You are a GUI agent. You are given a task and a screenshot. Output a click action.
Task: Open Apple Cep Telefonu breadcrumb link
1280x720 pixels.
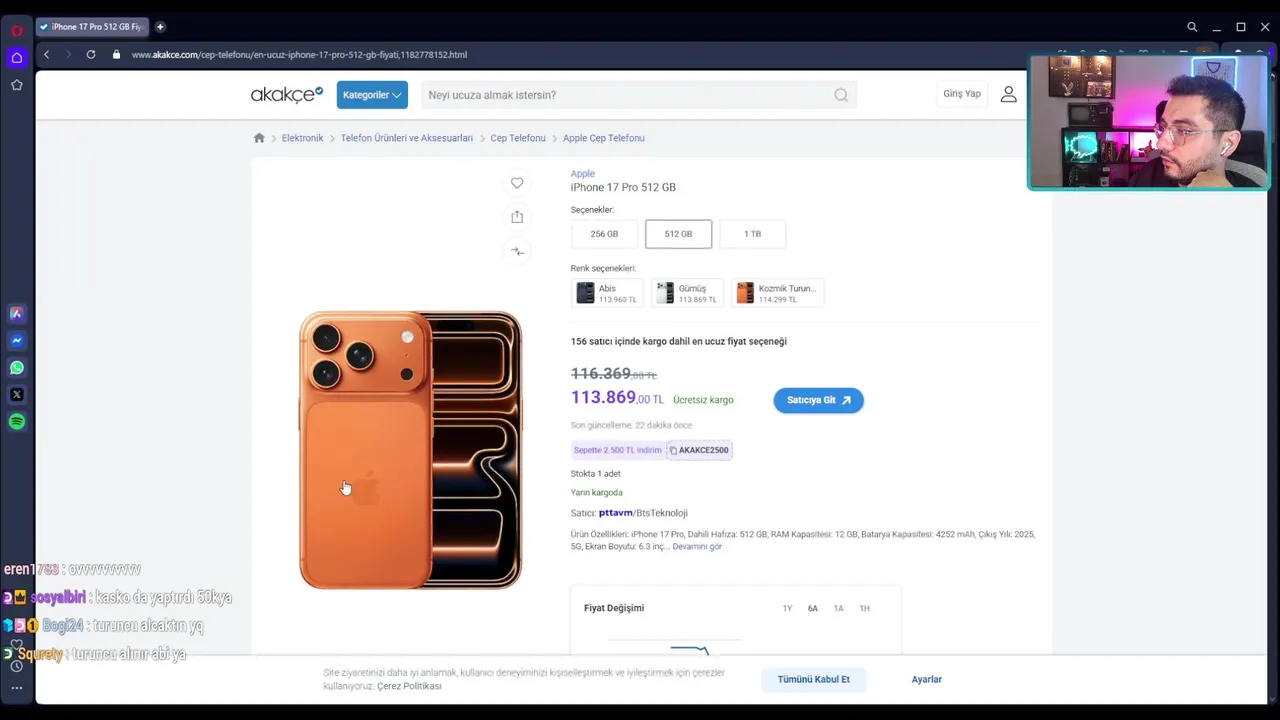pyautogui.click(x=604, y=138)
